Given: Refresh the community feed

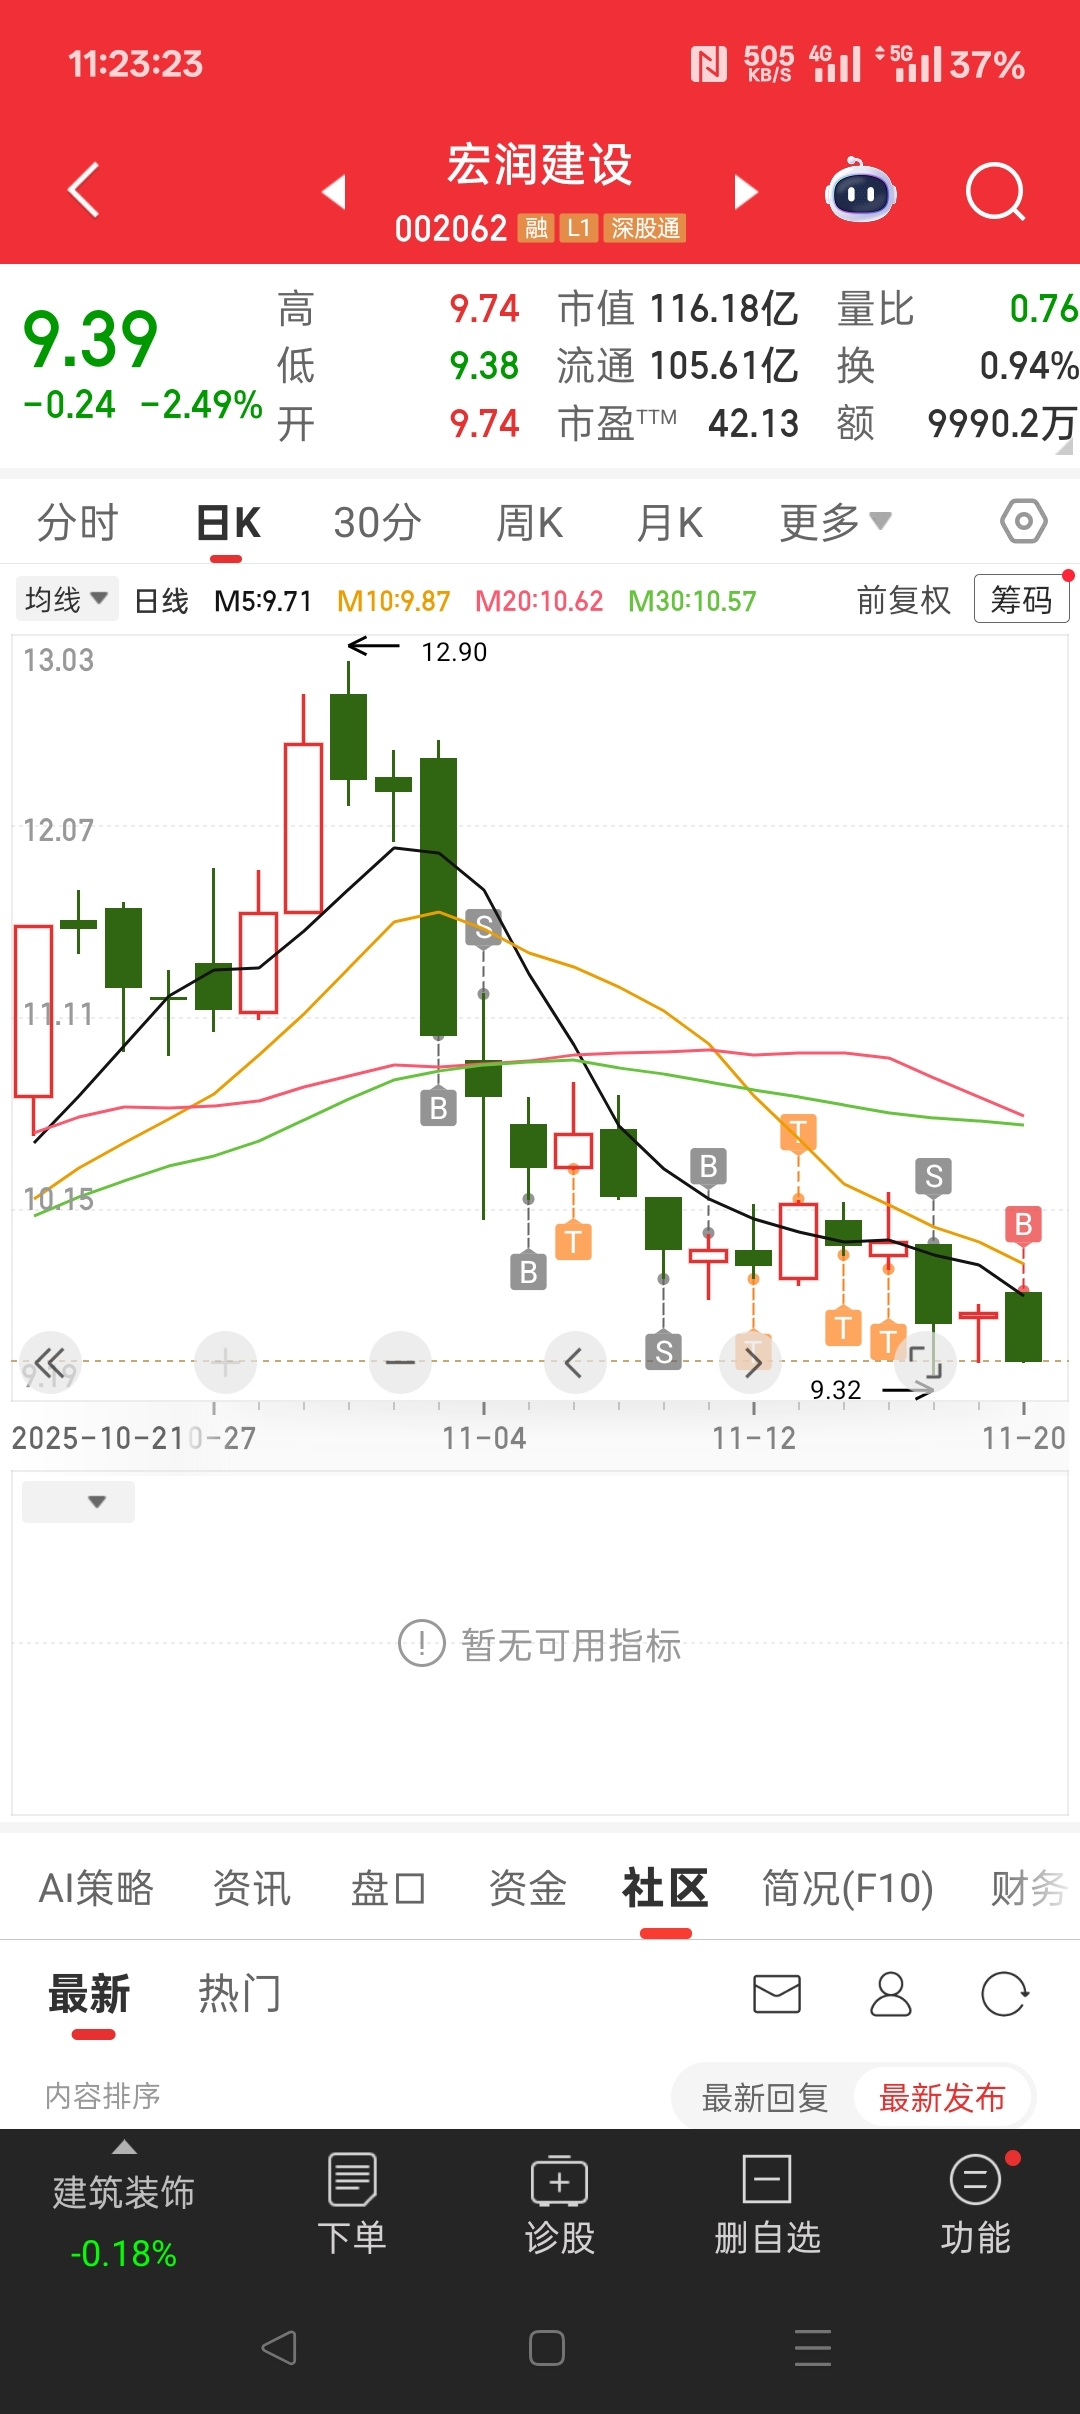Looking at the screenshot, I should (1005, 1994).
